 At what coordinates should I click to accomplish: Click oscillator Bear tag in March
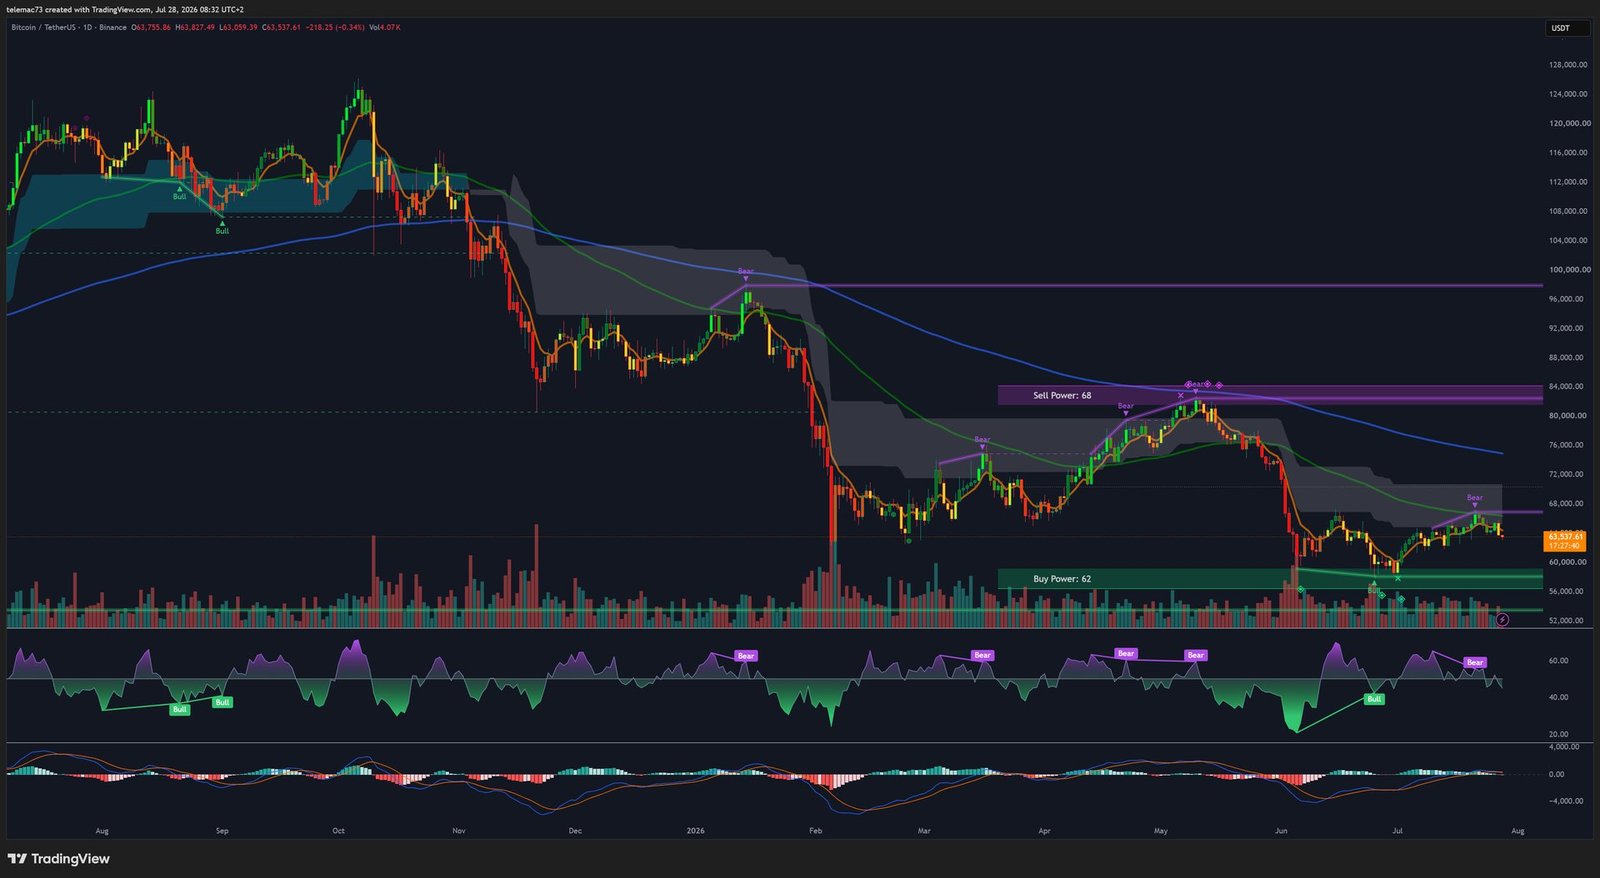click(982, 656)
